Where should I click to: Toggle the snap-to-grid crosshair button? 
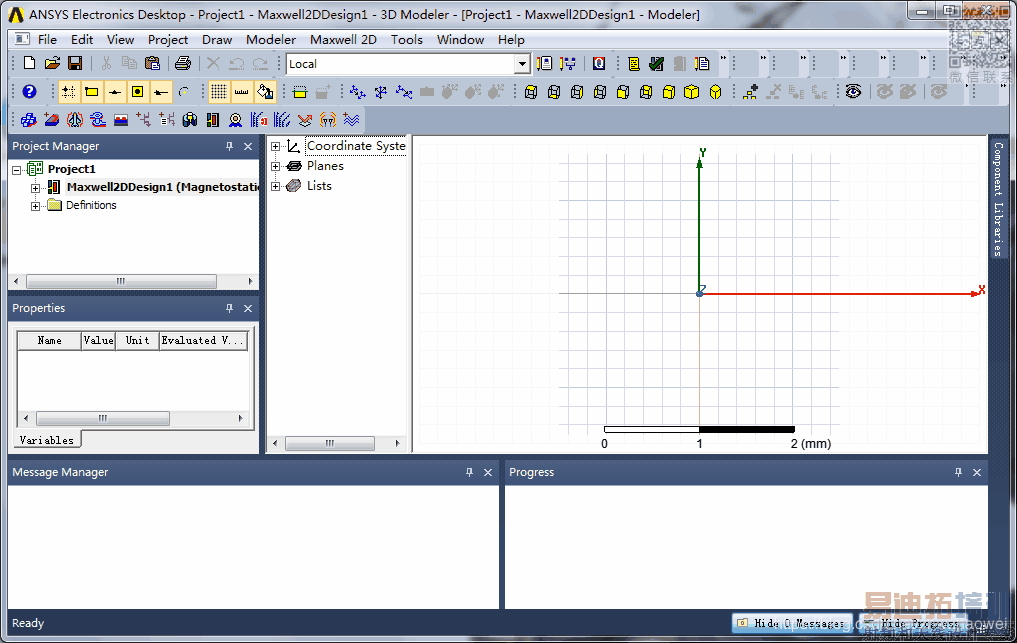(x=68, y=91)
